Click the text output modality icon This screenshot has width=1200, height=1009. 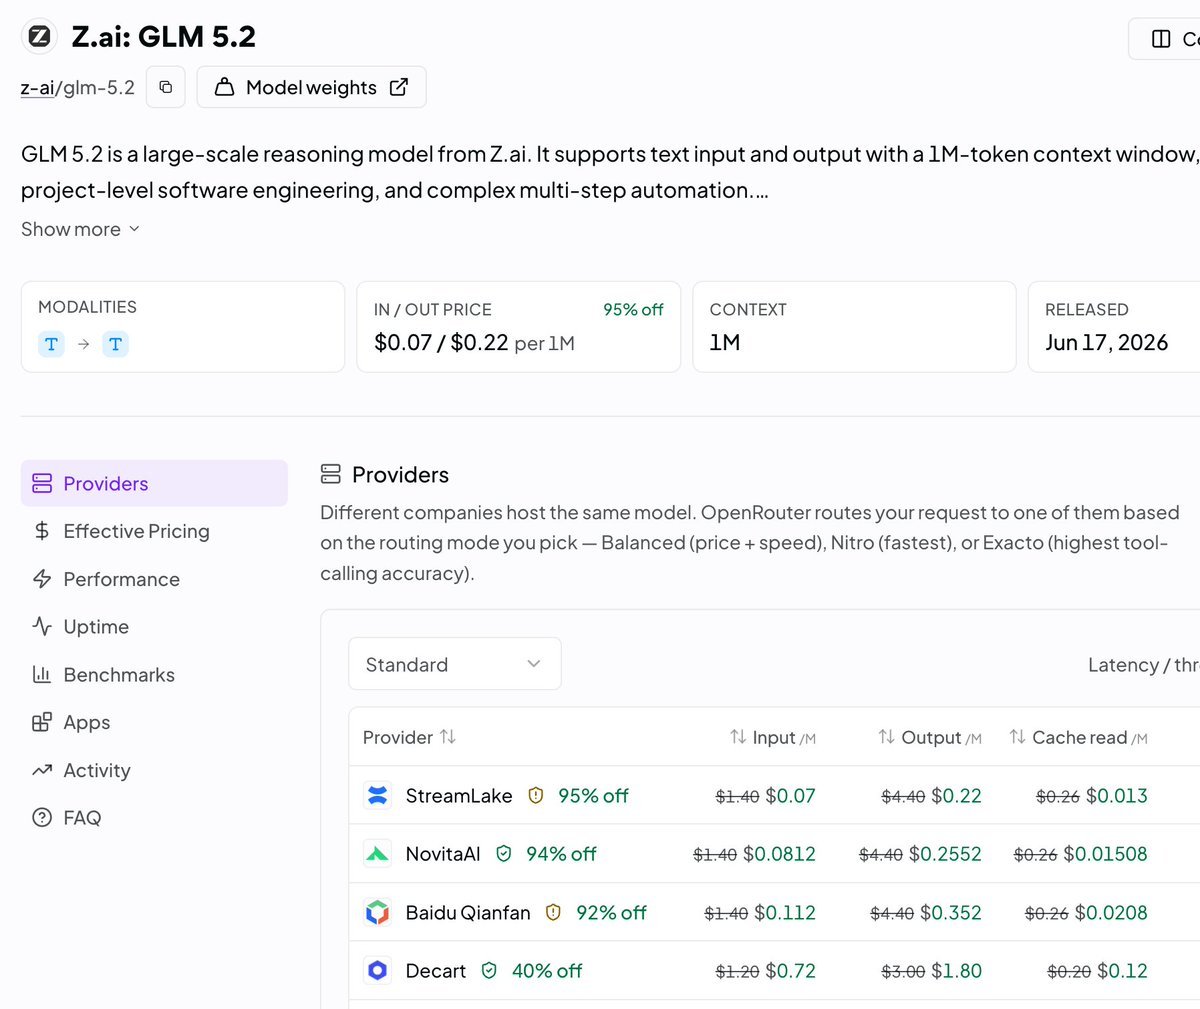pos(115,344)
